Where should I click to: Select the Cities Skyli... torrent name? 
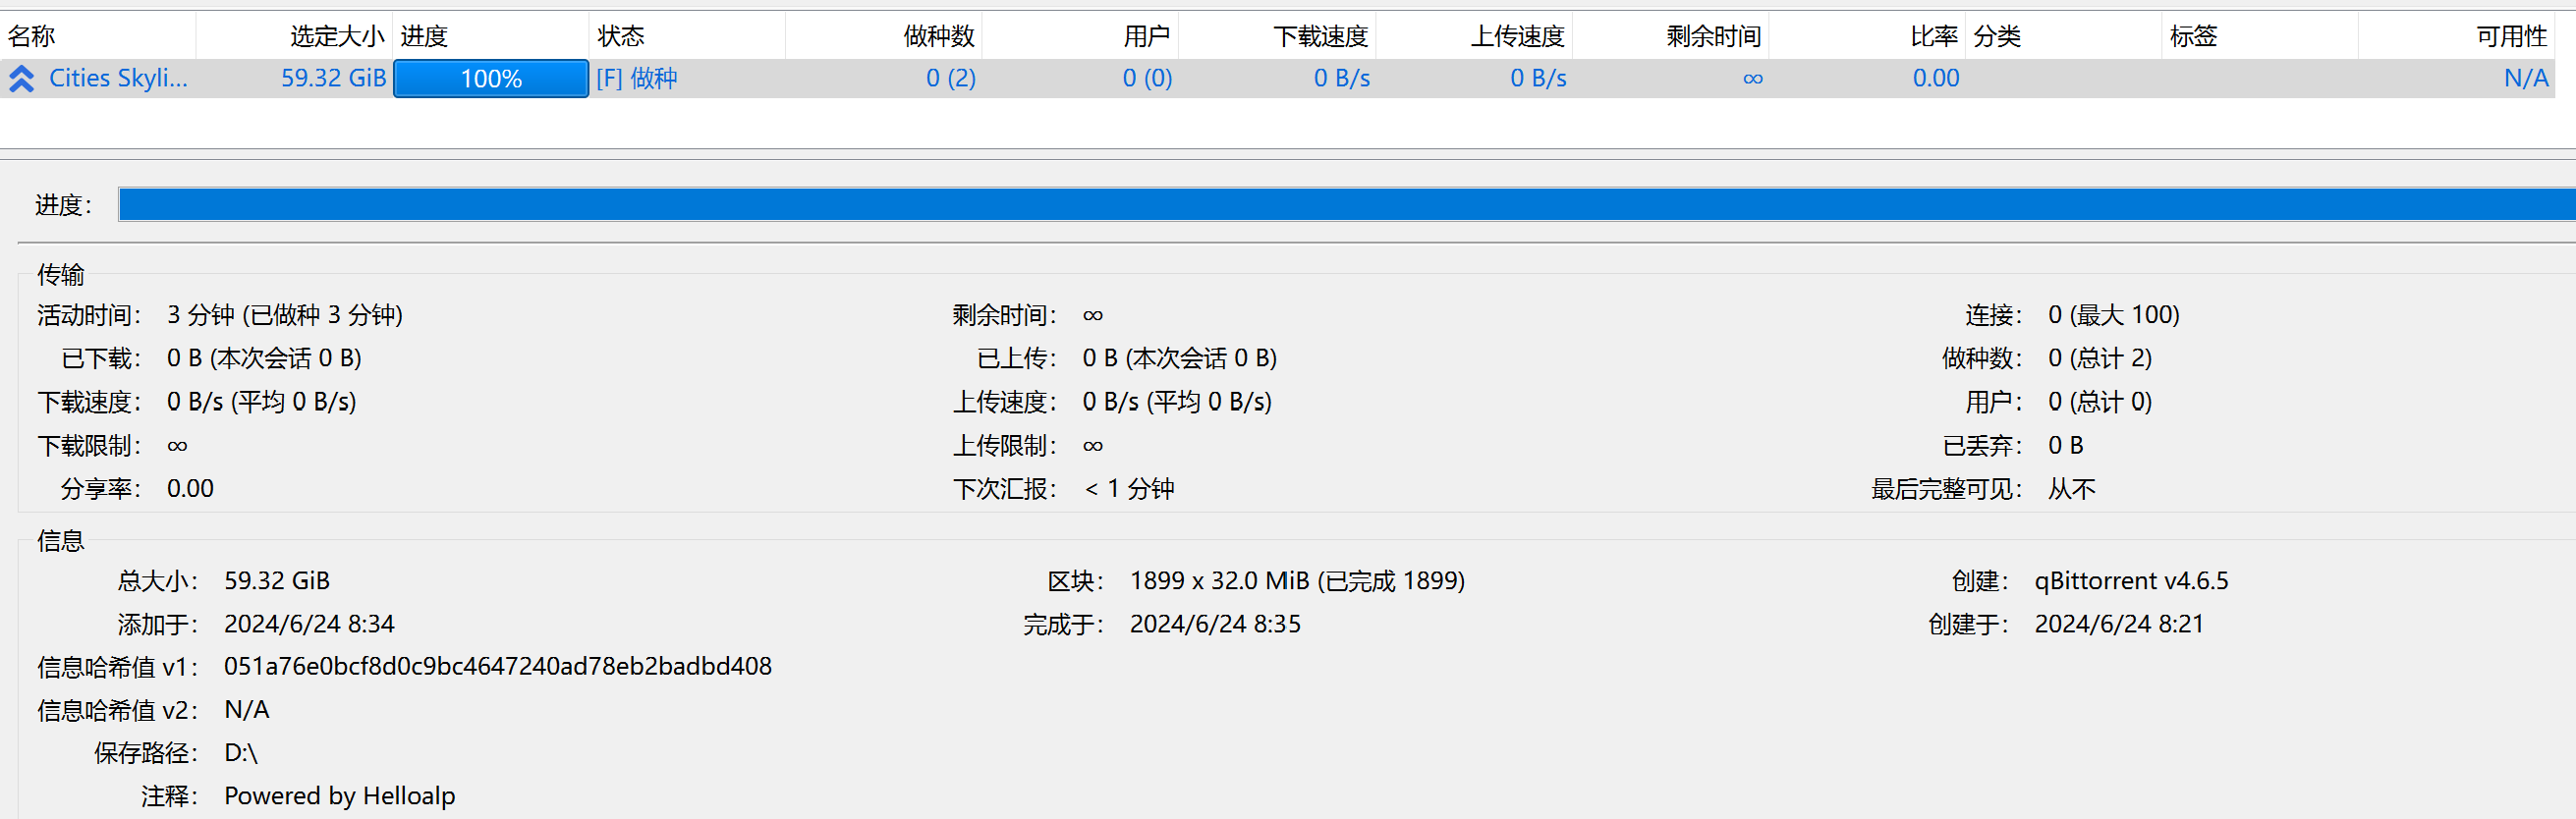point(118,79)
